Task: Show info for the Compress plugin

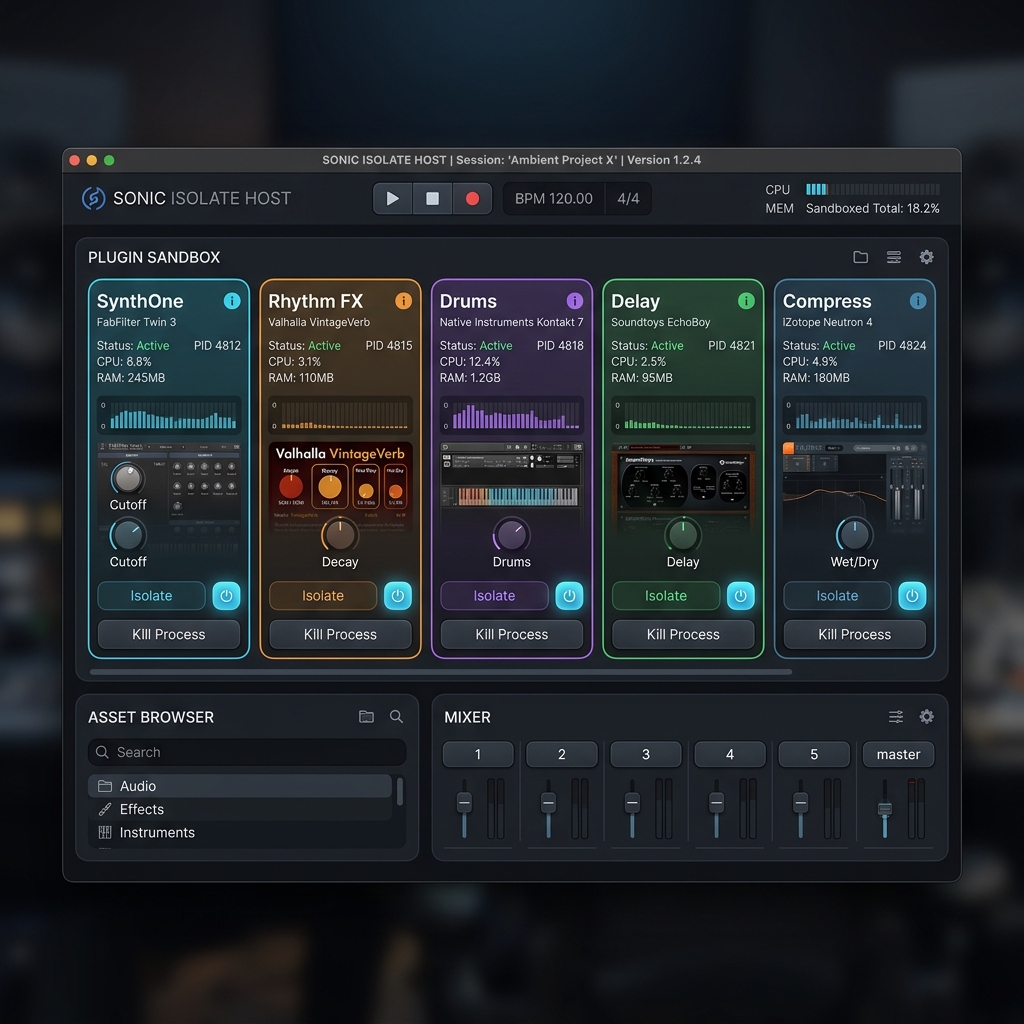Action: [x=918, y=300]
